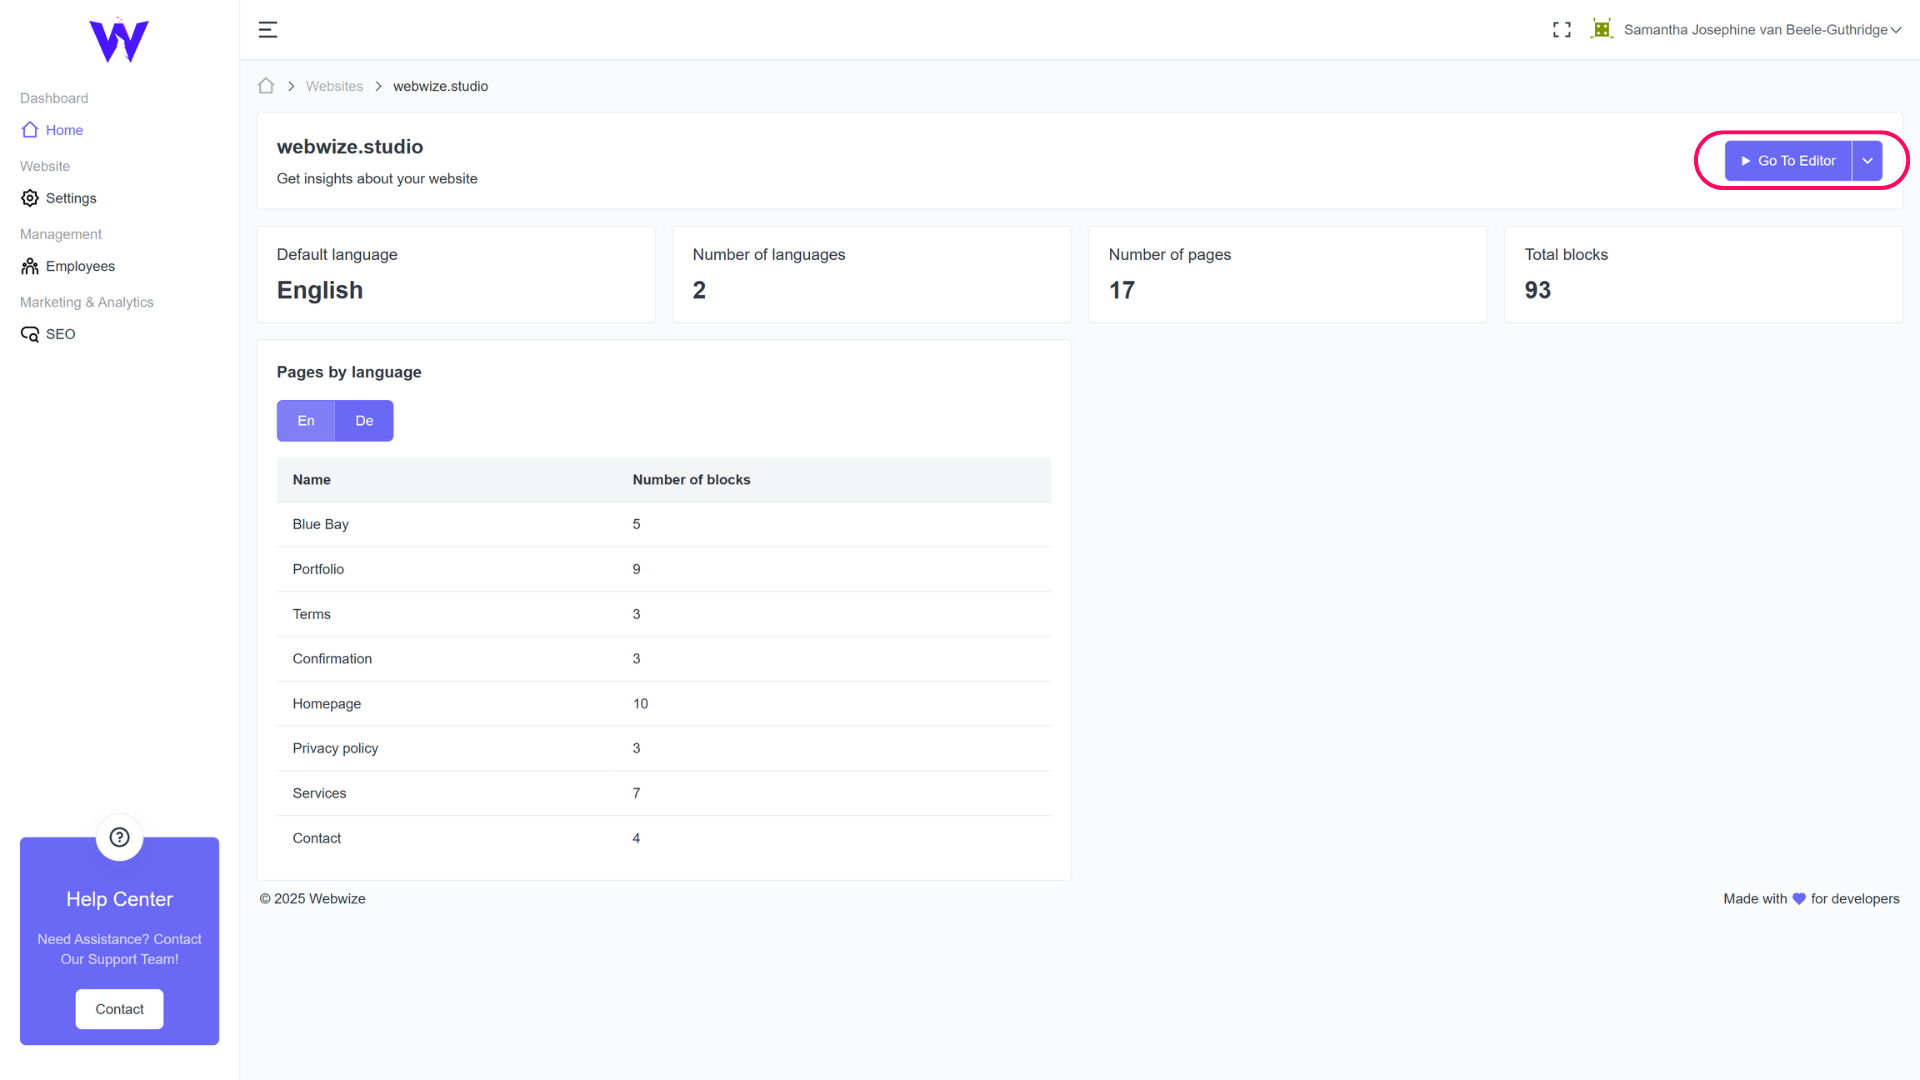This screenshot has width=1920, height=1080.
Task: Select the Homepage row in table
Action: 327,704
